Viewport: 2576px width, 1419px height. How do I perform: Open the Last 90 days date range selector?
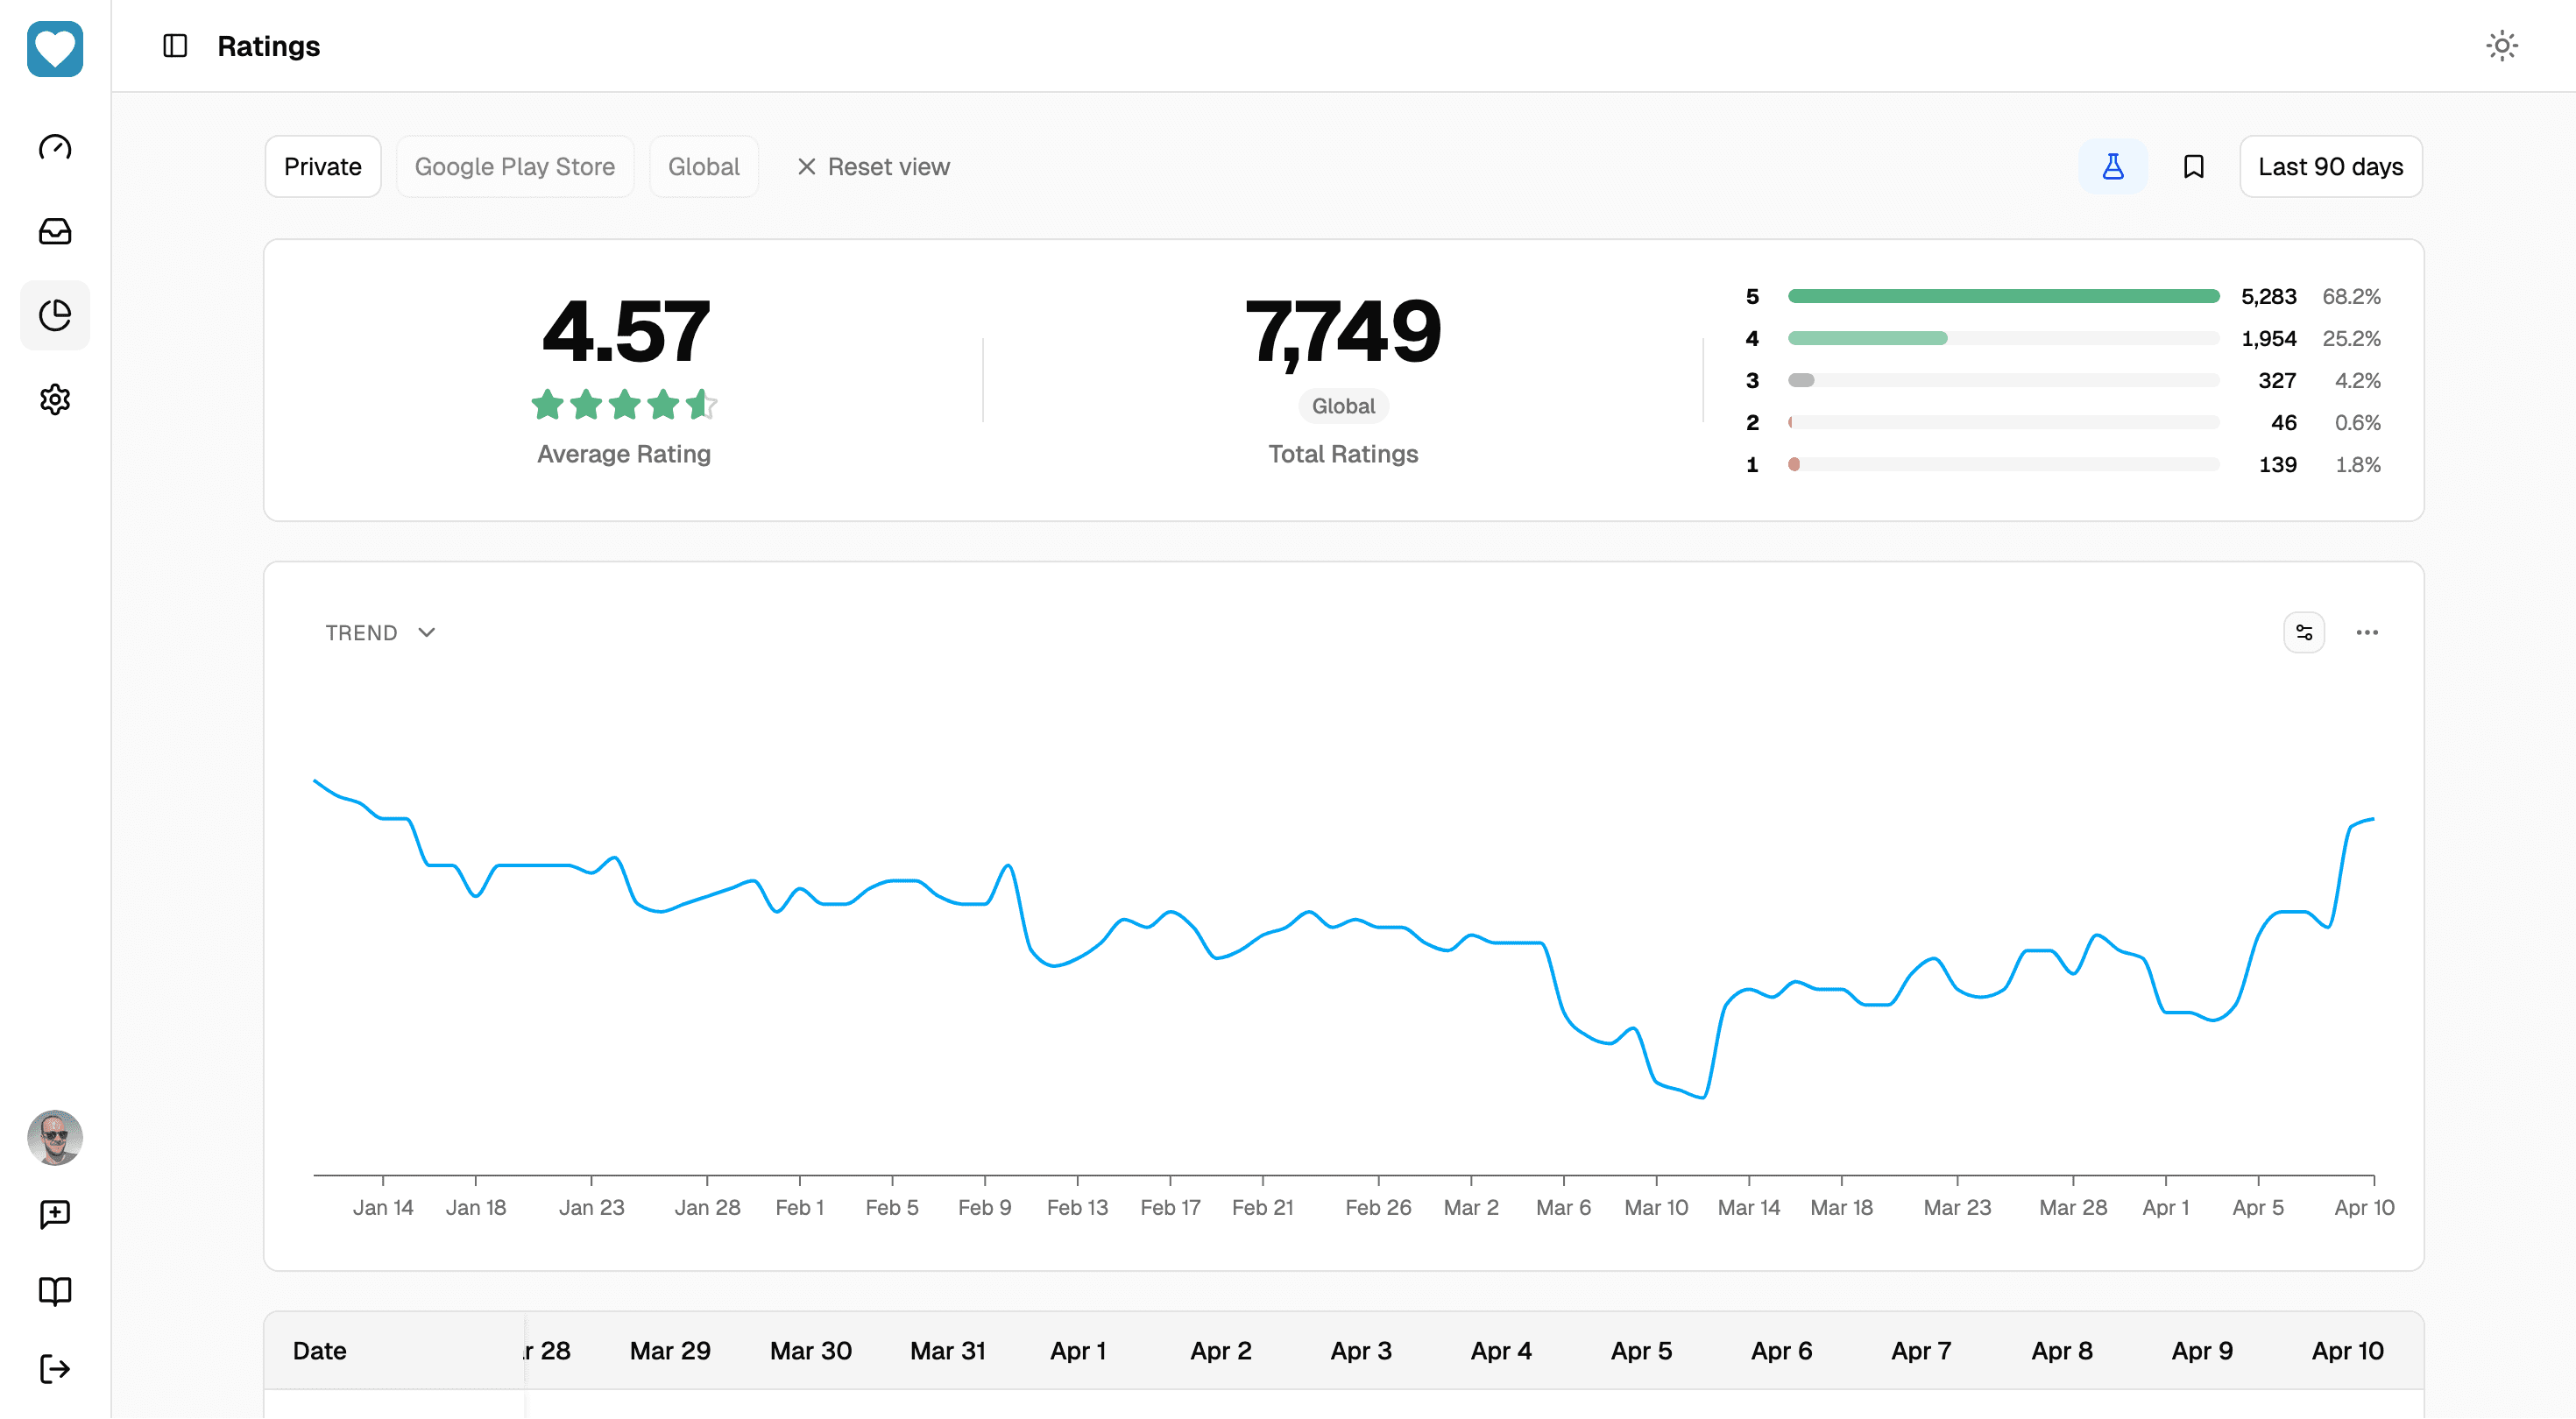point(2330,166)
